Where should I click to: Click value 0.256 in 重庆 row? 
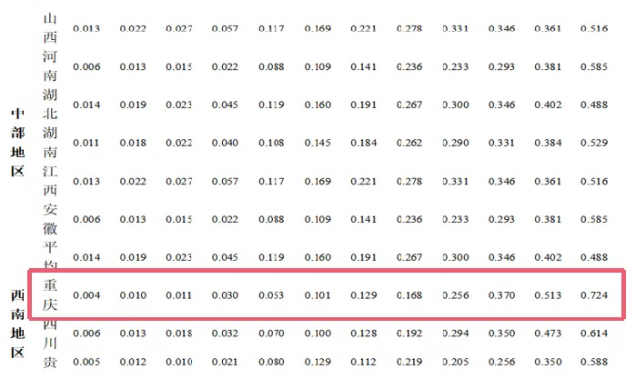(456, 295)
